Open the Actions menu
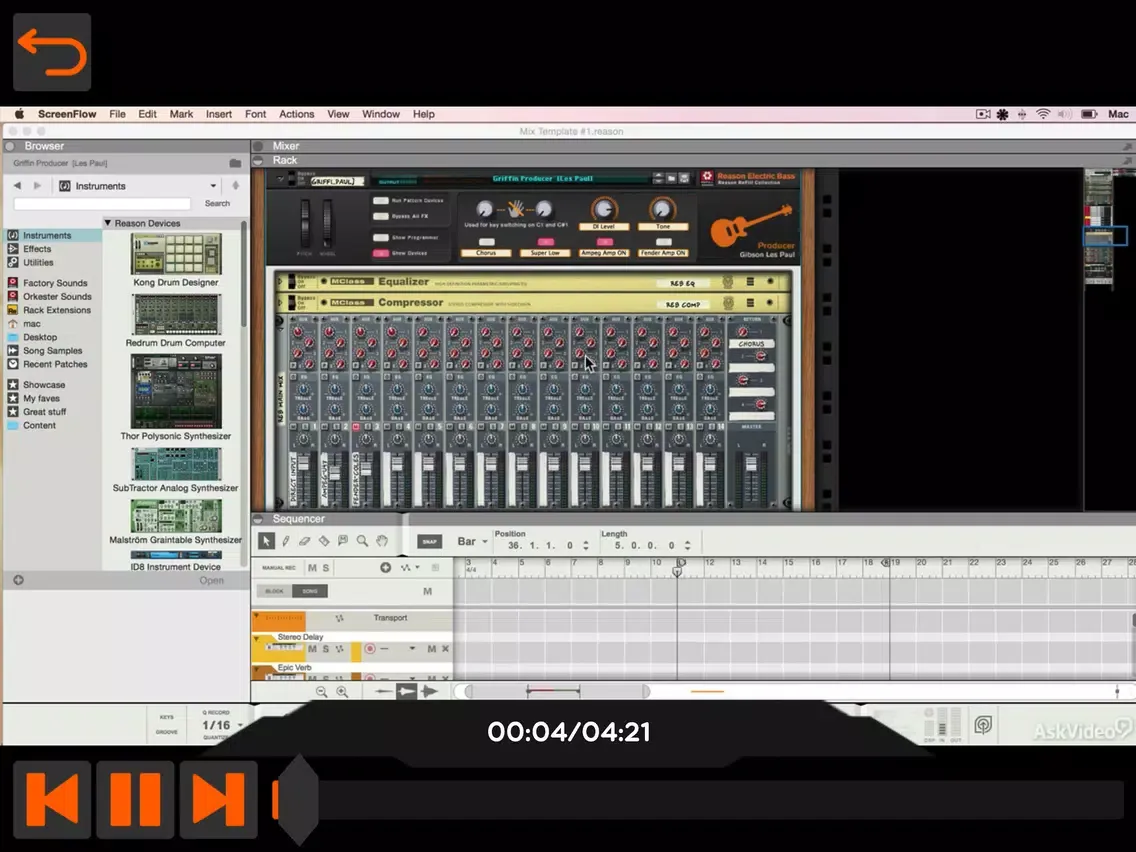This screenshot has width=1136, height=852. pyautogui.click(x=296, y=114)
